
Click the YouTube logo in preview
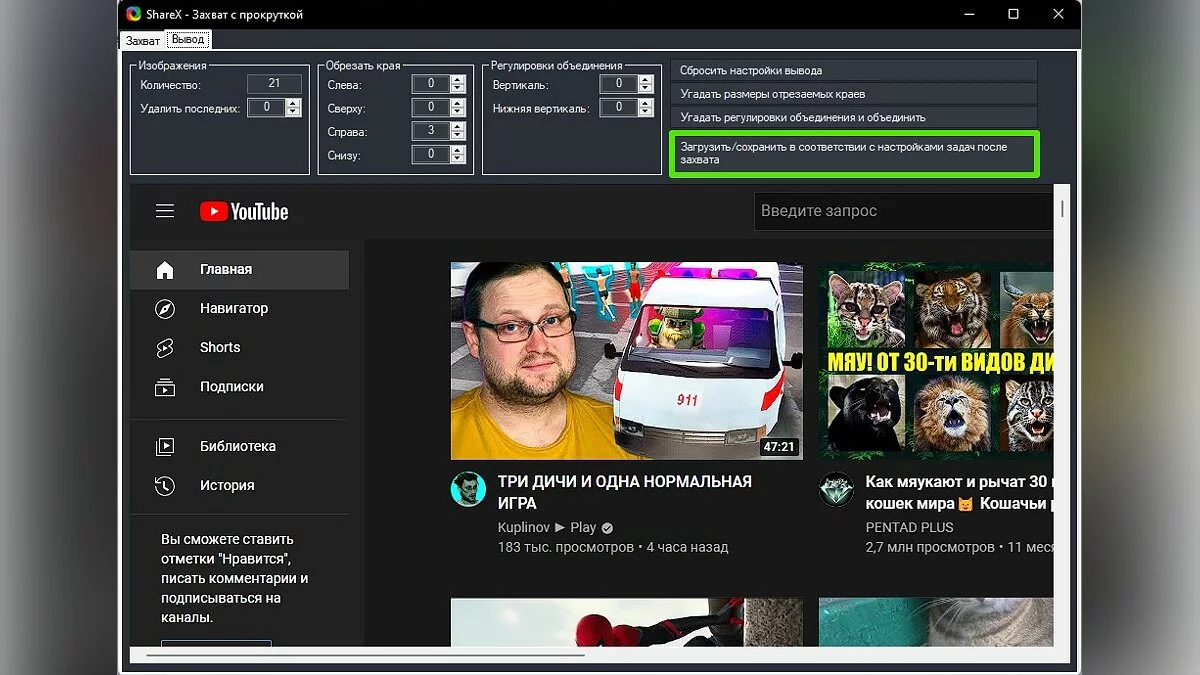tap(244, 211)
